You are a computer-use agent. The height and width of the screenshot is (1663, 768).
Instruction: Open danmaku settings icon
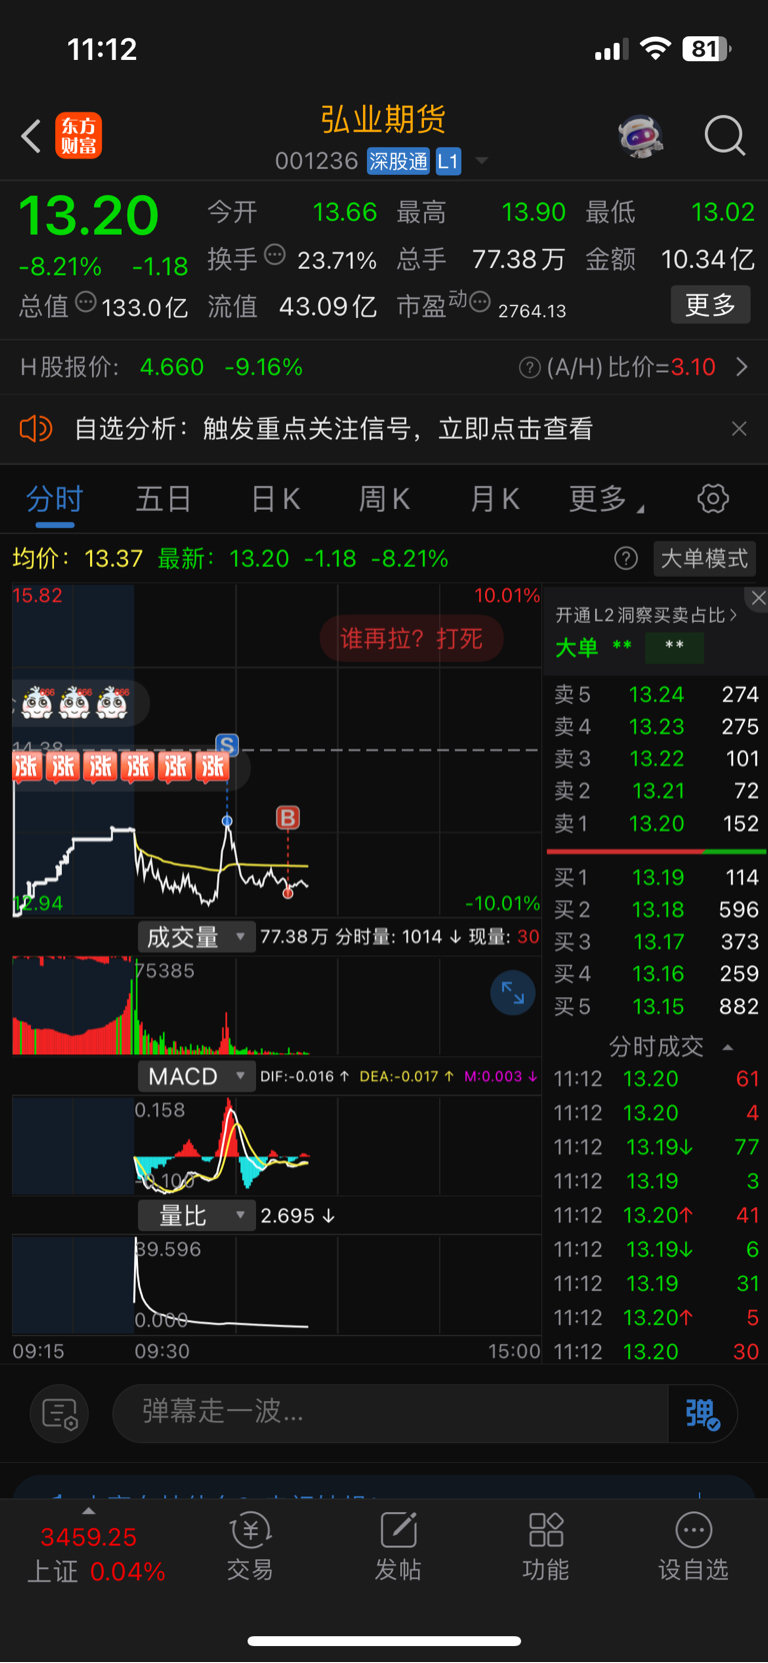(x=60, y=1414)
